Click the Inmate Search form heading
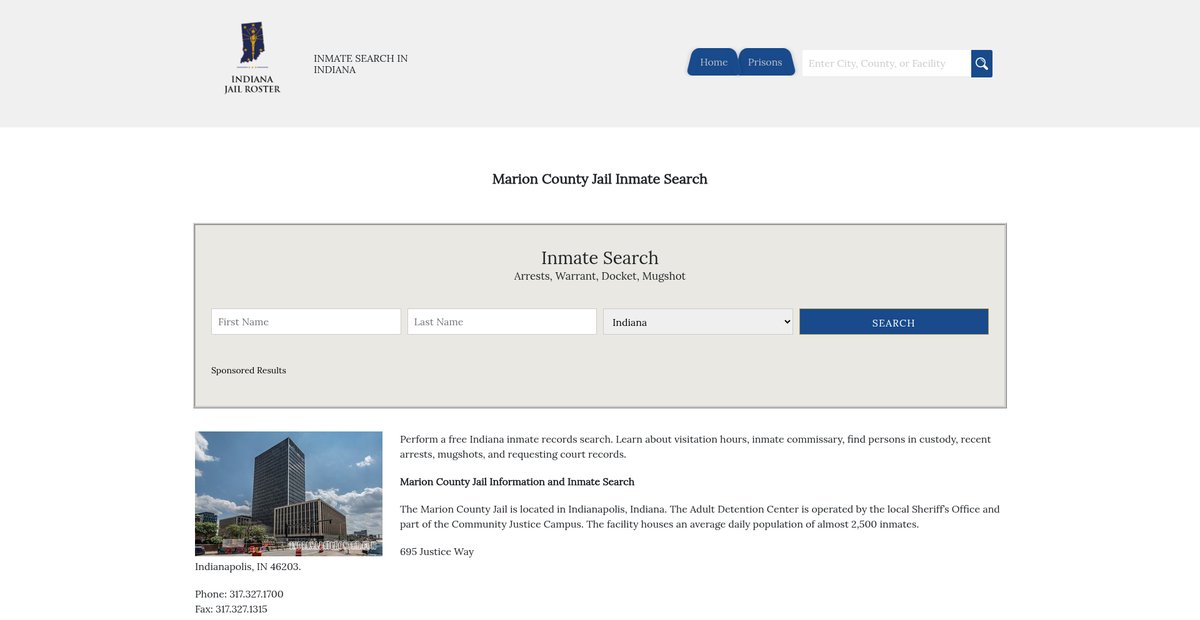This screenshot has width=1200, height=620. click(x=600, y=258)
